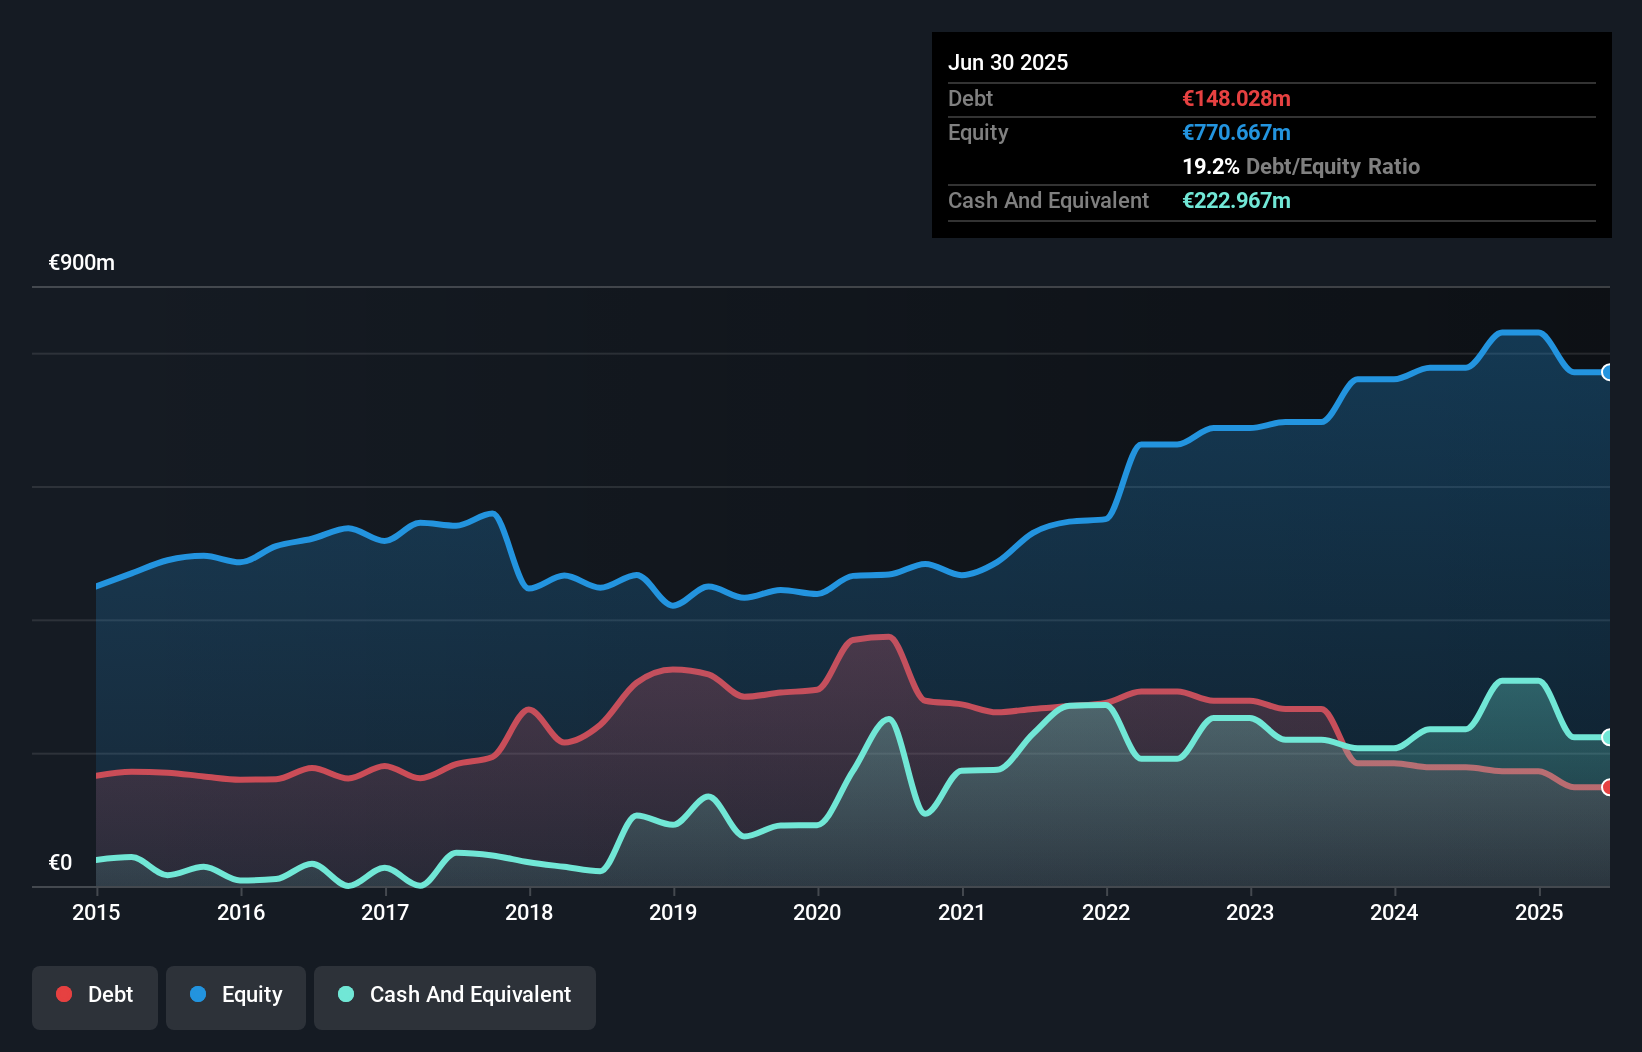Image resolution: width=1642 pixels, height=1052 pixels.
Task: Click the €770.667m Equity value in tooltip
Action: pos(1236,132)
